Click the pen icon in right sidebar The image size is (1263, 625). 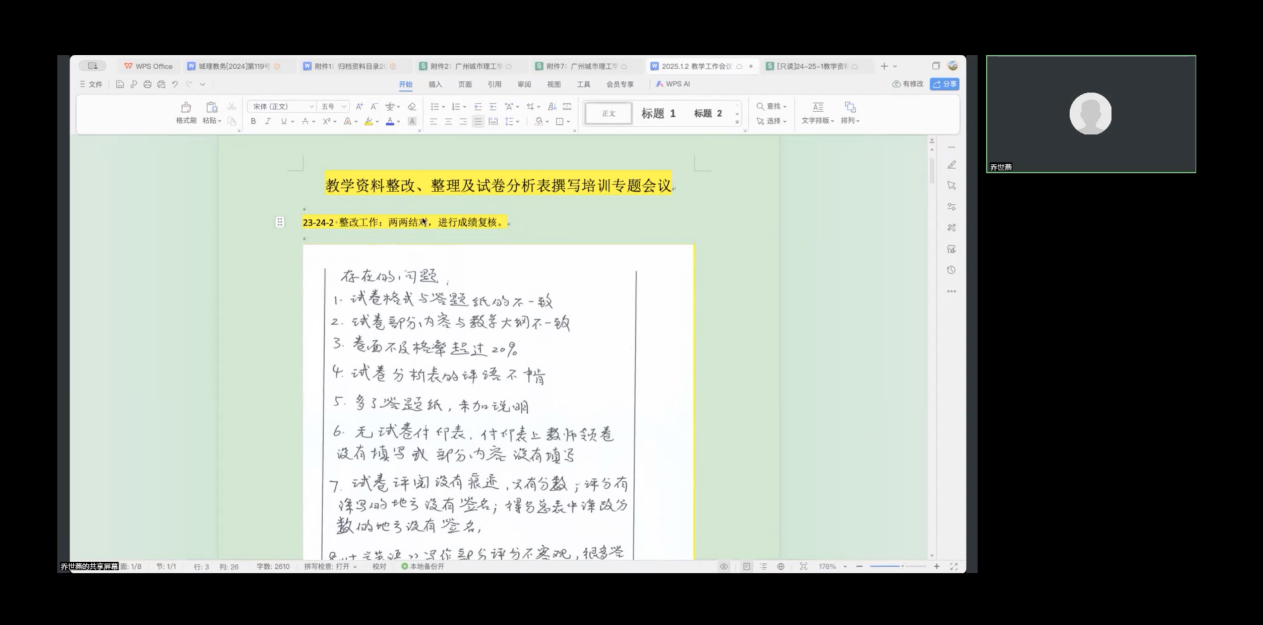pyautogui.click(x=951, y=165)
